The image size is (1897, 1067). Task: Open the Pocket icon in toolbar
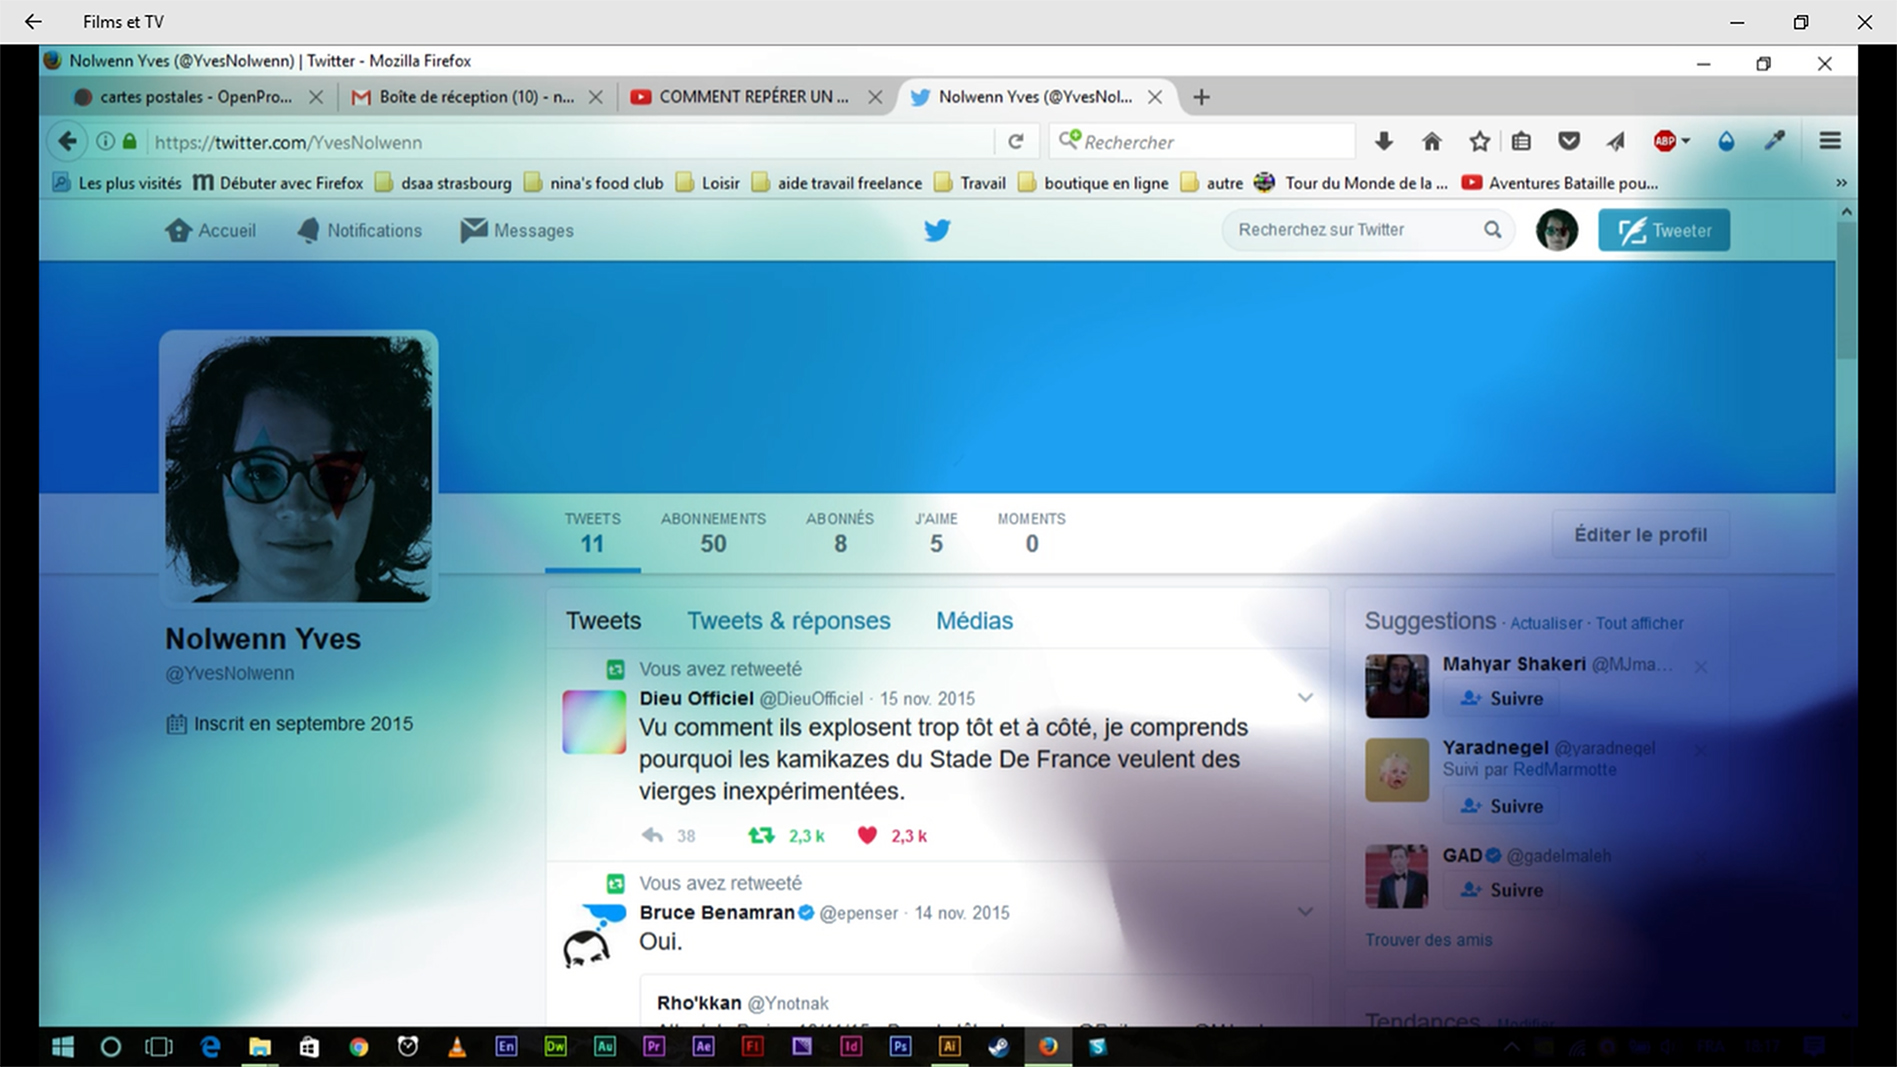[1569, 142]
